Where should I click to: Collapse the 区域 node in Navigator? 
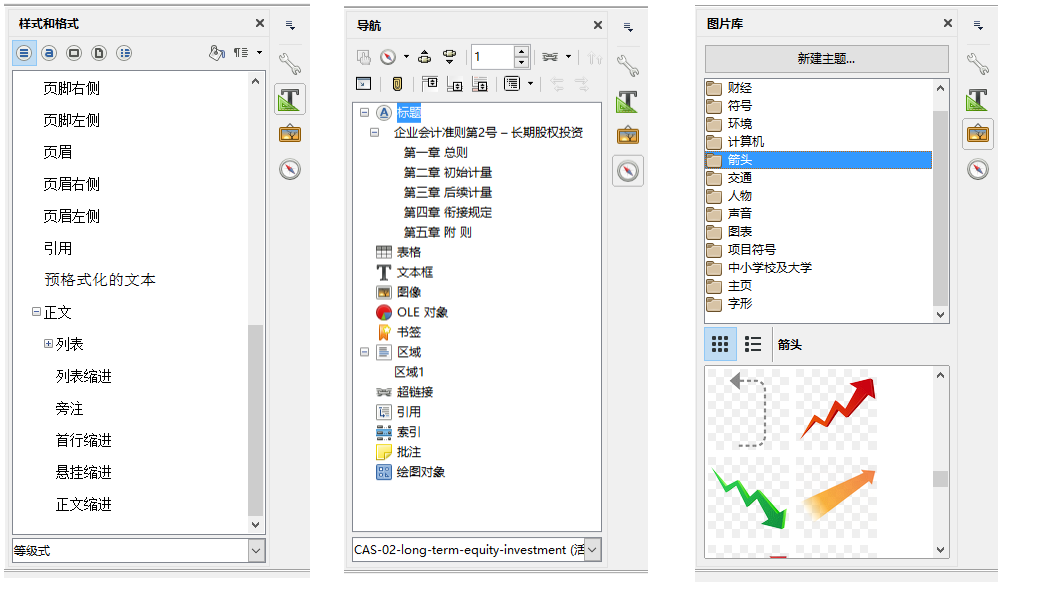(364, 351)
